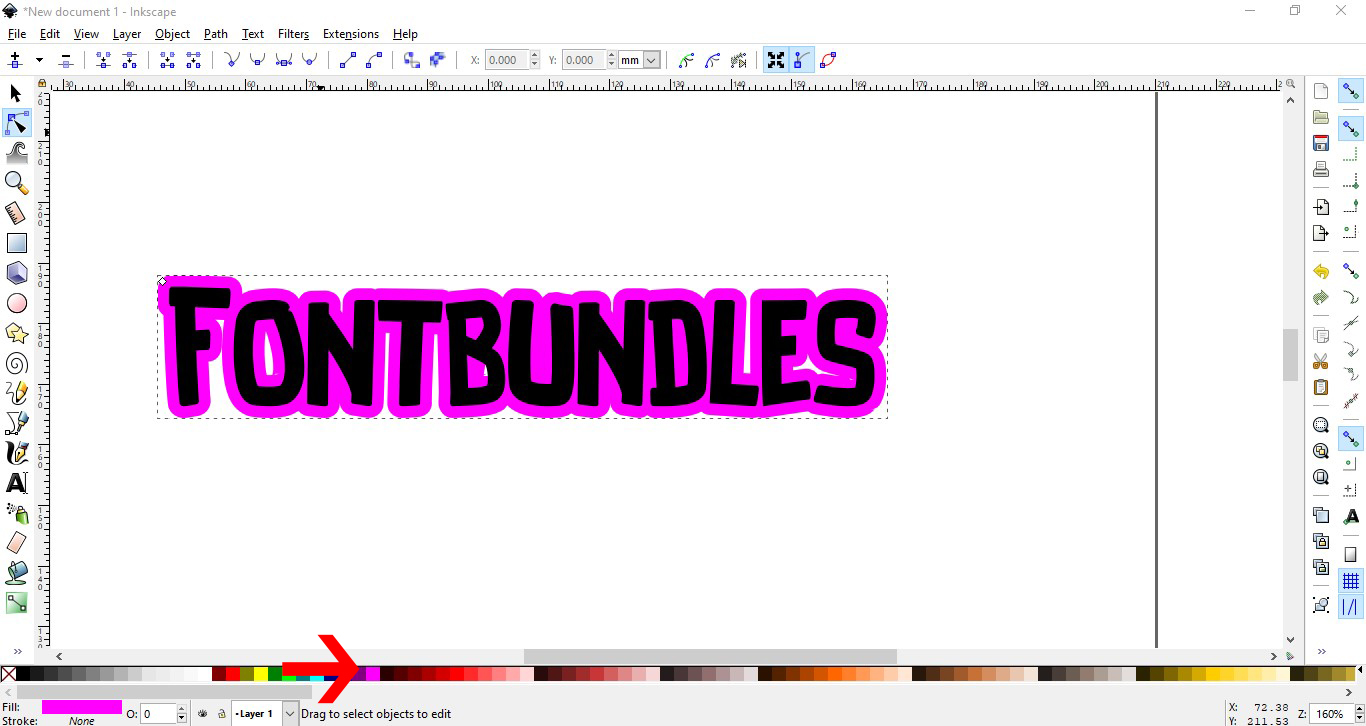Pick the magenta swatch in palette
Viewport: 1366px width, 726px height.
tap(373, 674)
